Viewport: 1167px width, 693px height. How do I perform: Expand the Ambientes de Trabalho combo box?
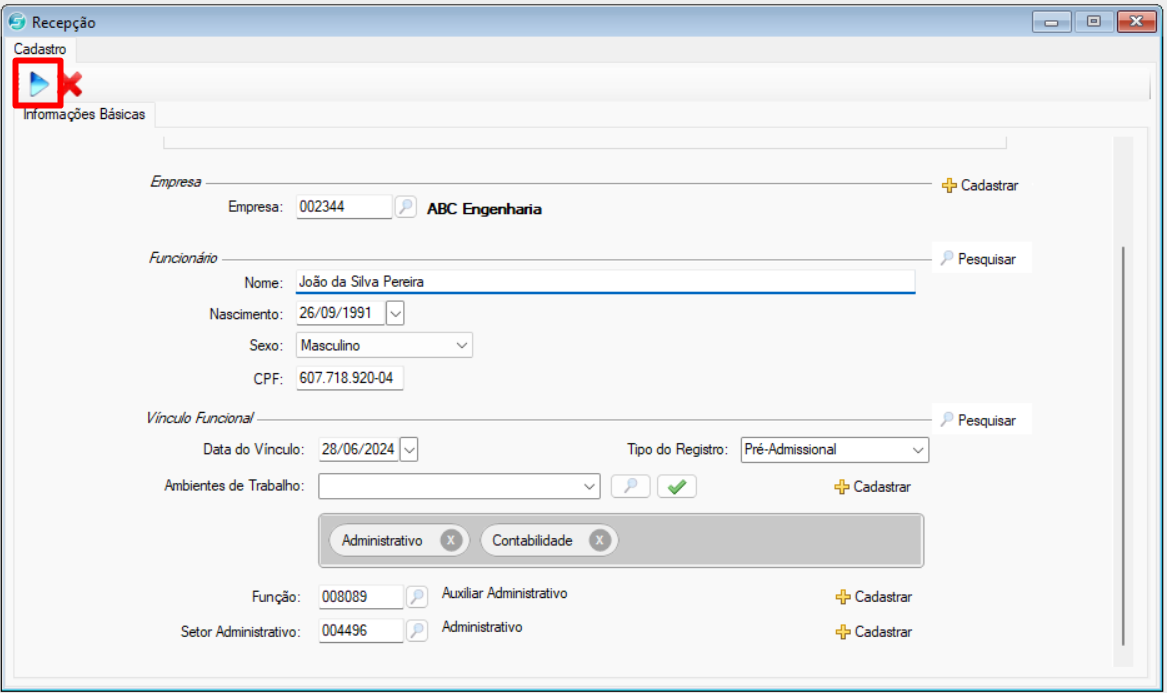(588, 487)
